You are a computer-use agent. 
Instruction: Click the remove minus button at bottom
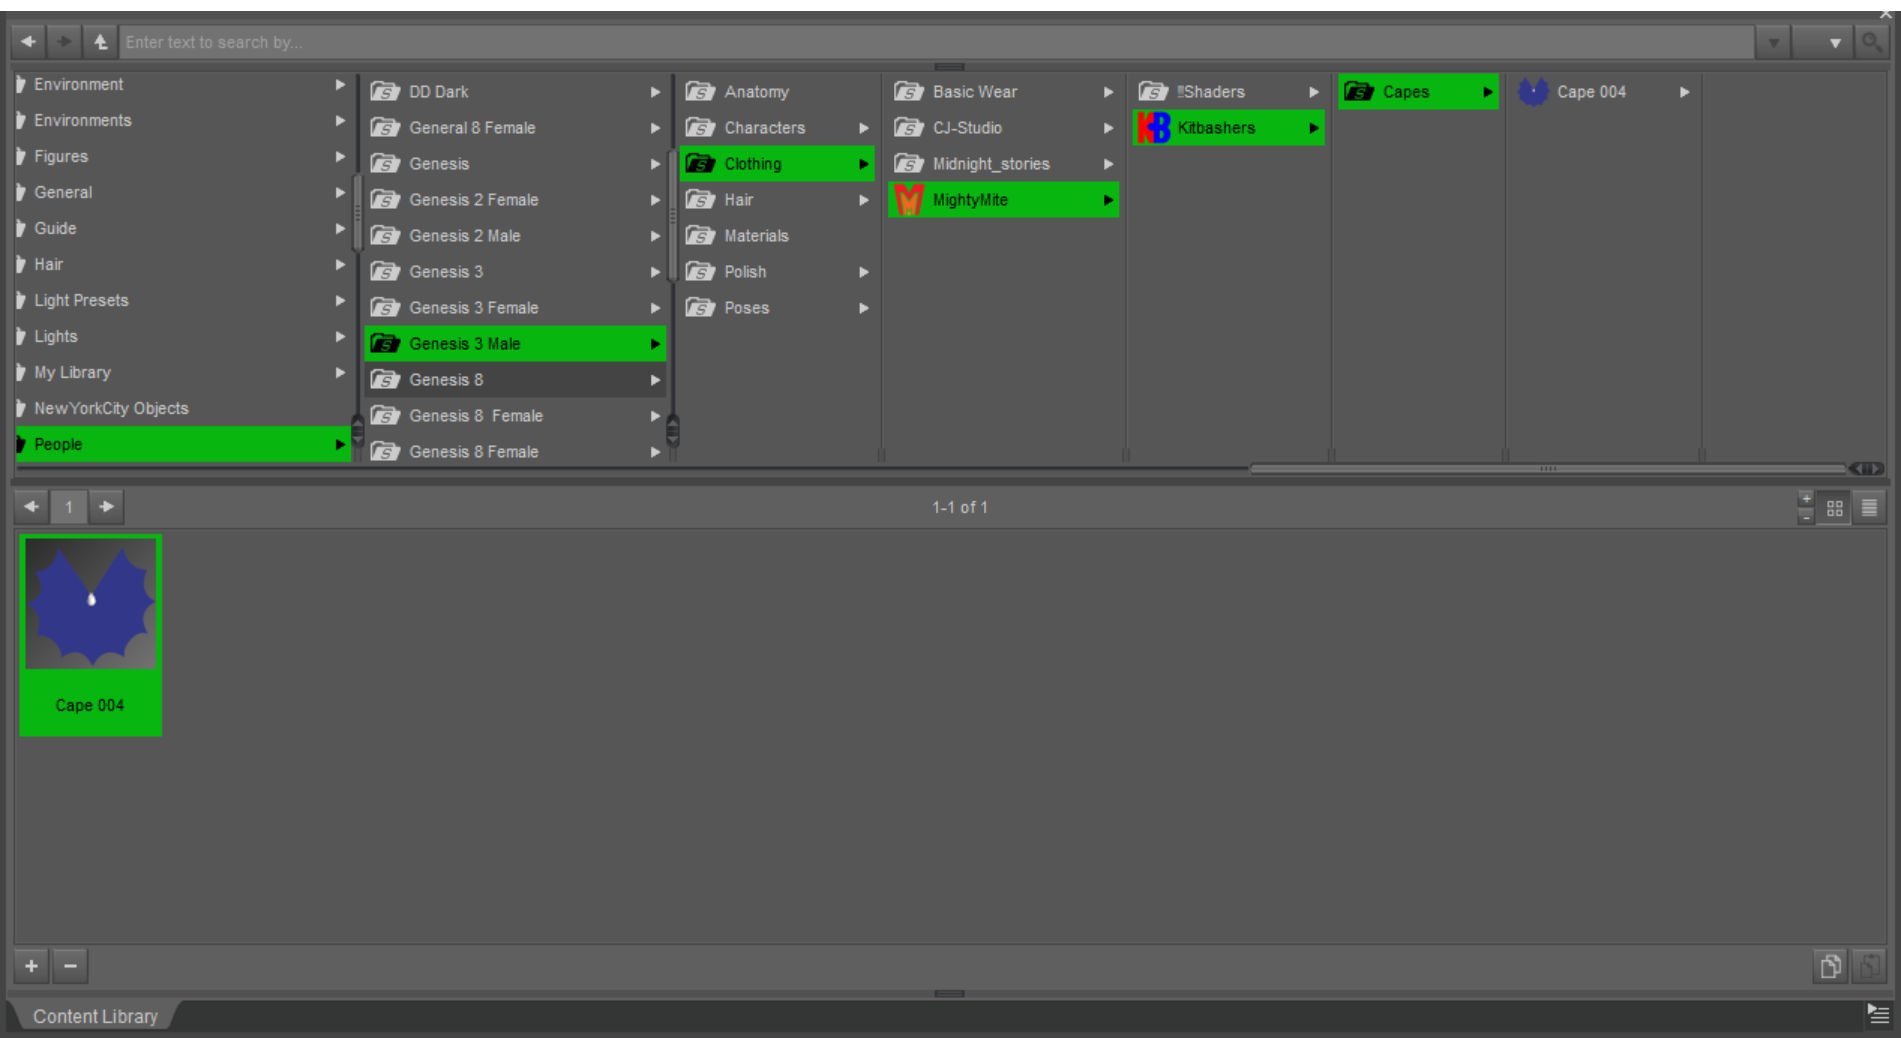click(x=70, y=966)
